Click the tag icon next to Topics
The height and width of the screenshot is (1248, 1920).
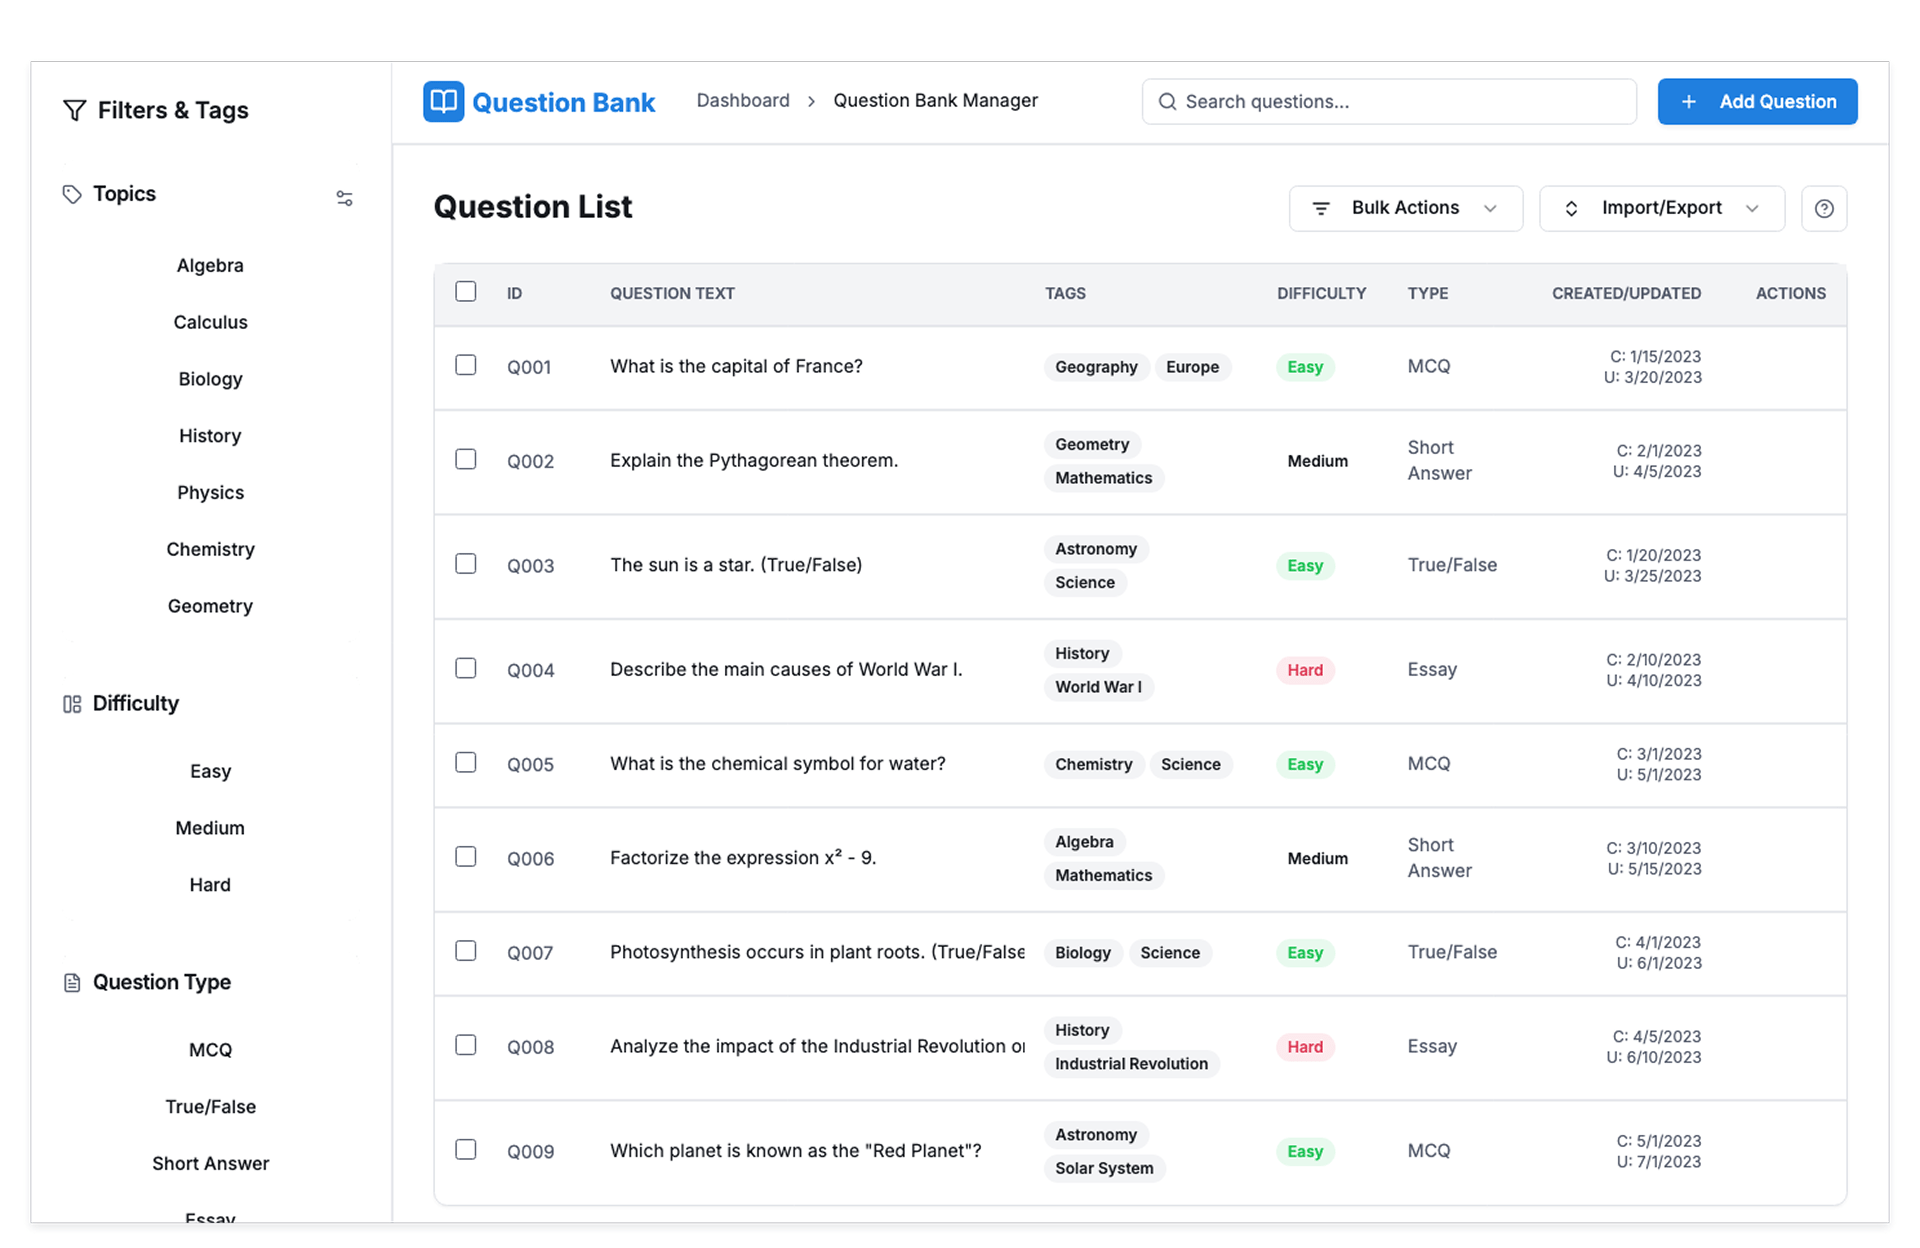click(x=72, y=194)
